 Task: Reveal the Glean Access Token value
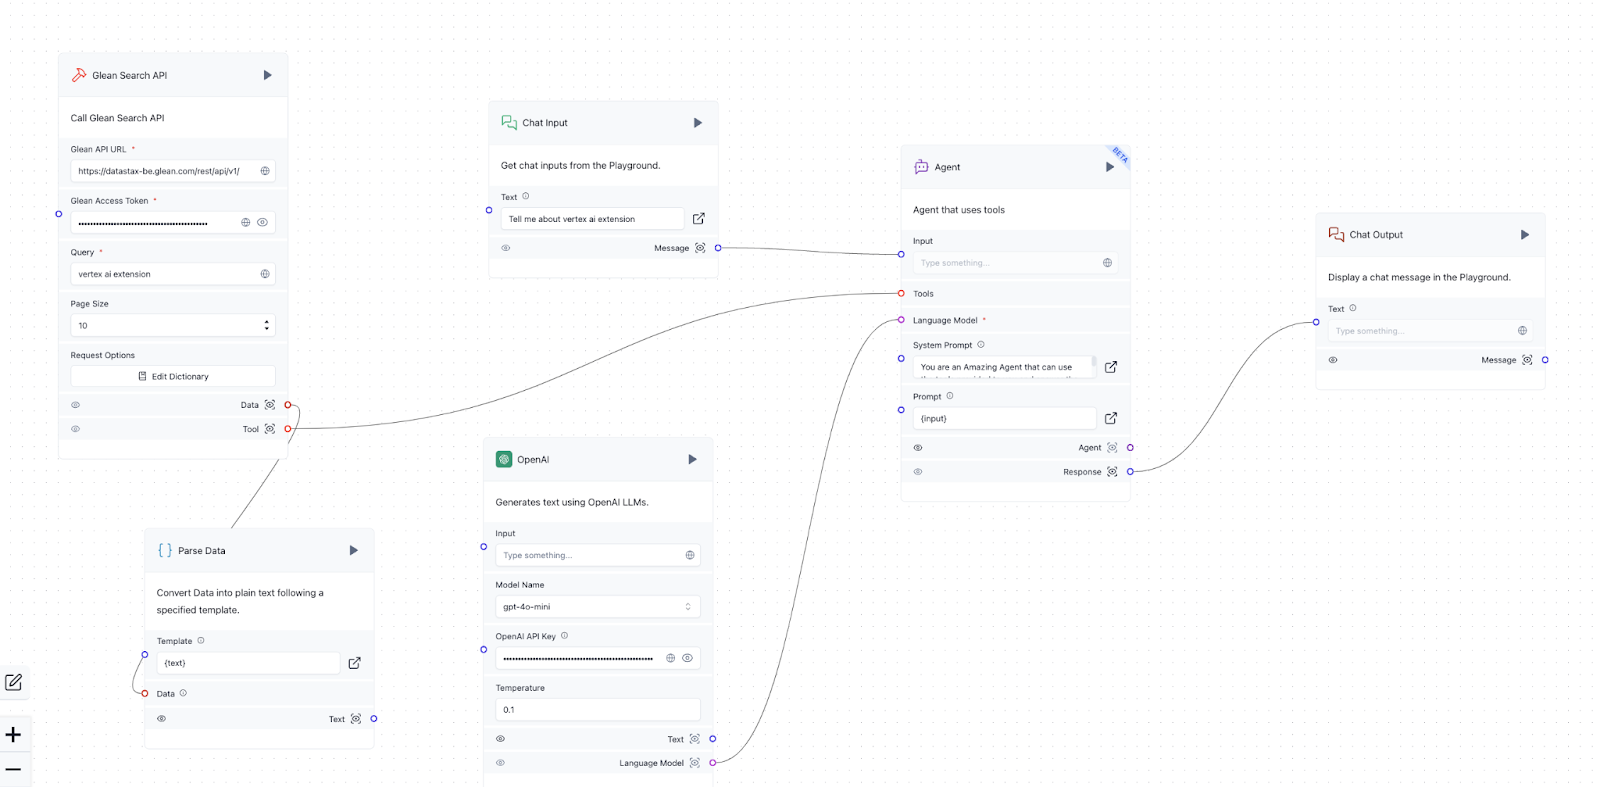pos(262,222)
